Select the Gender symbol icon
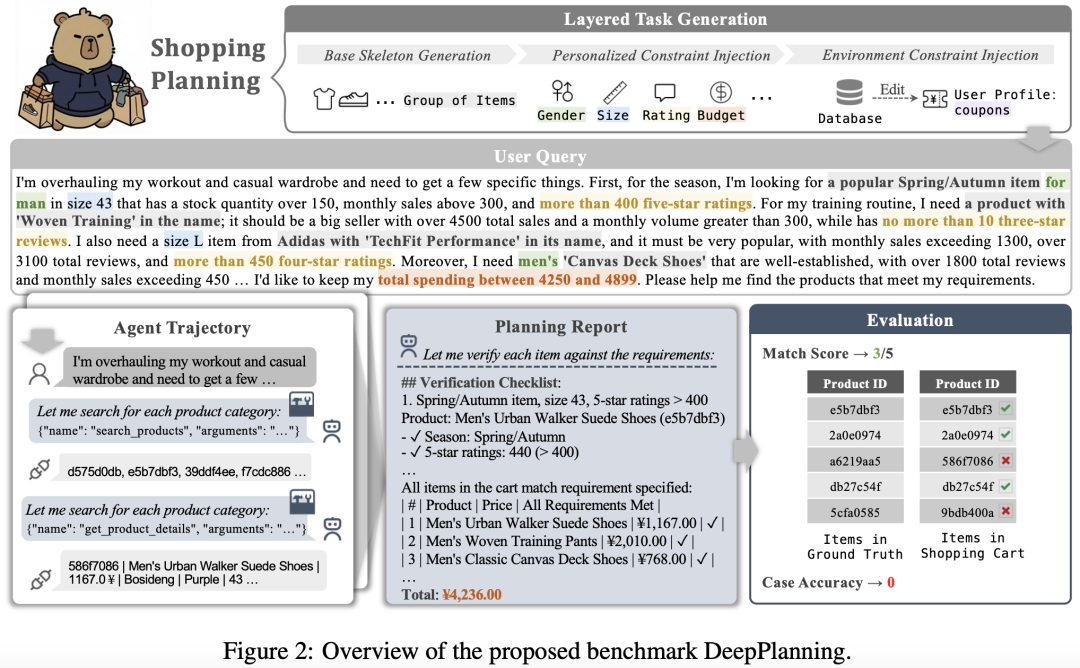1080x668 pixels. click(x=561, y=92)
